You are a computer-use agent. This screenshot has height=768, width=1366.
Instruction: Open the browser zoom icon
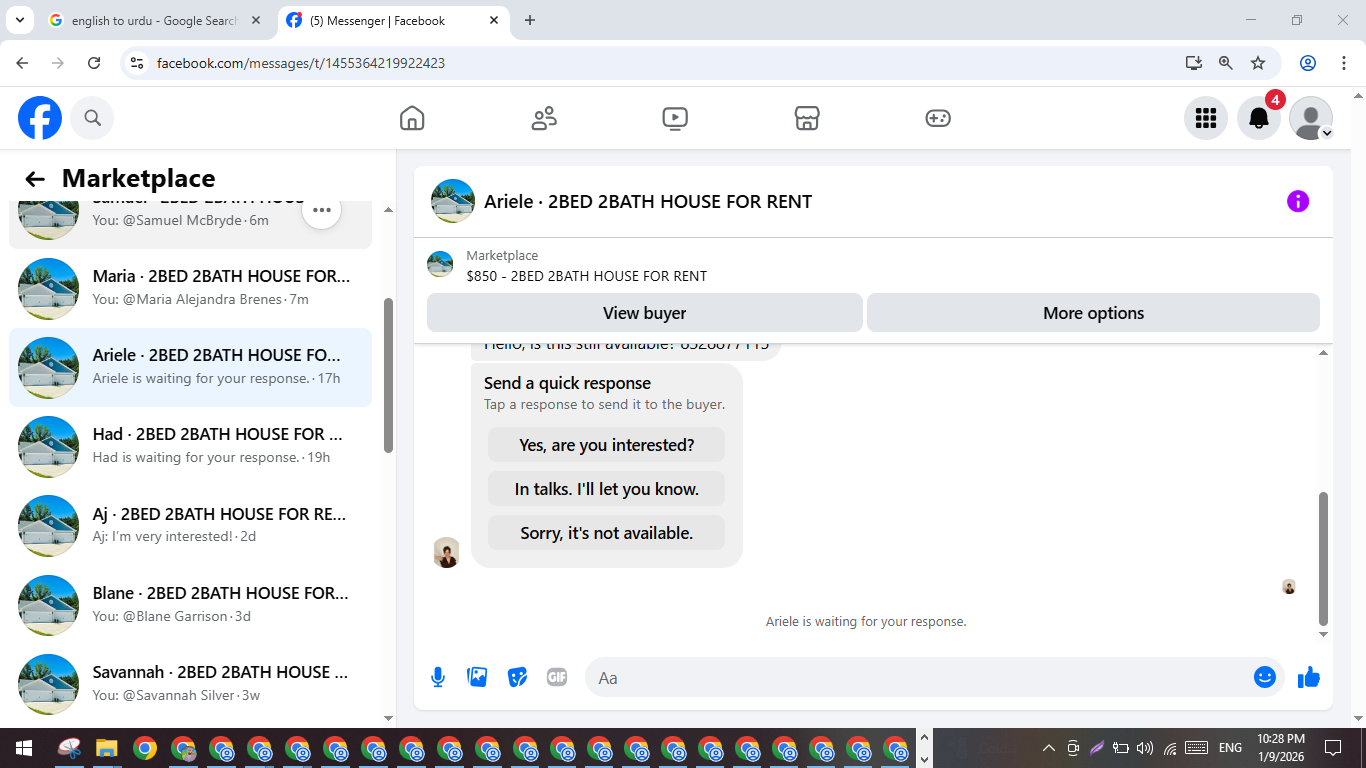[1226, 63]
